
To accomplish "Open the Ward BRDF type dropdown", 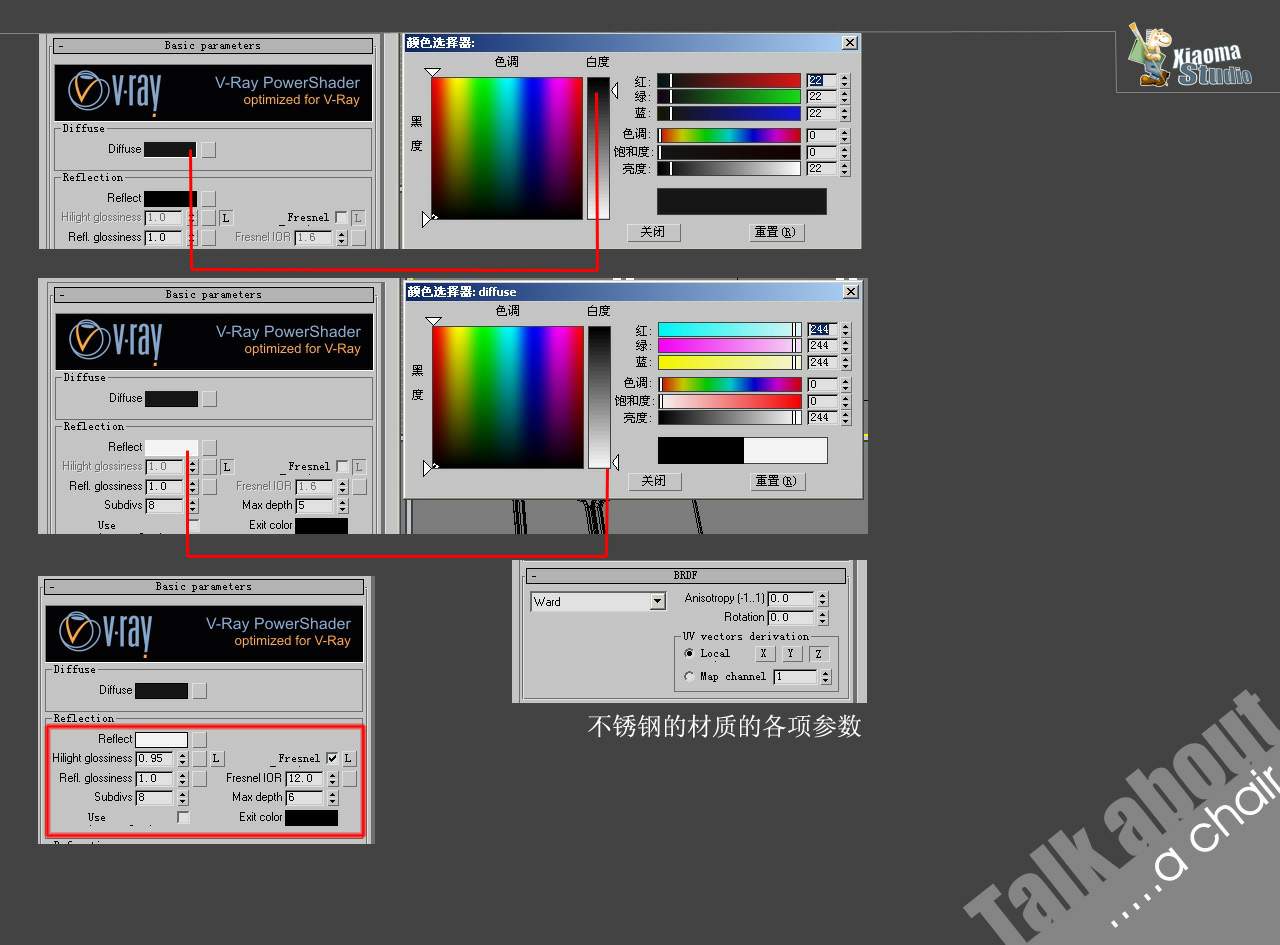I will (657, 602).
